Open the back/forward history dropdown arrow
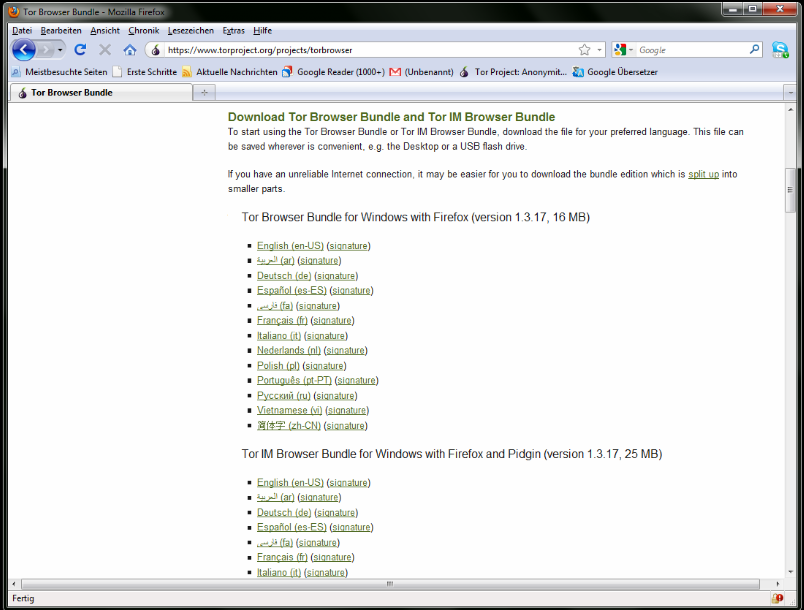This screenshot has width=804, height=610. tap(60, 50)
